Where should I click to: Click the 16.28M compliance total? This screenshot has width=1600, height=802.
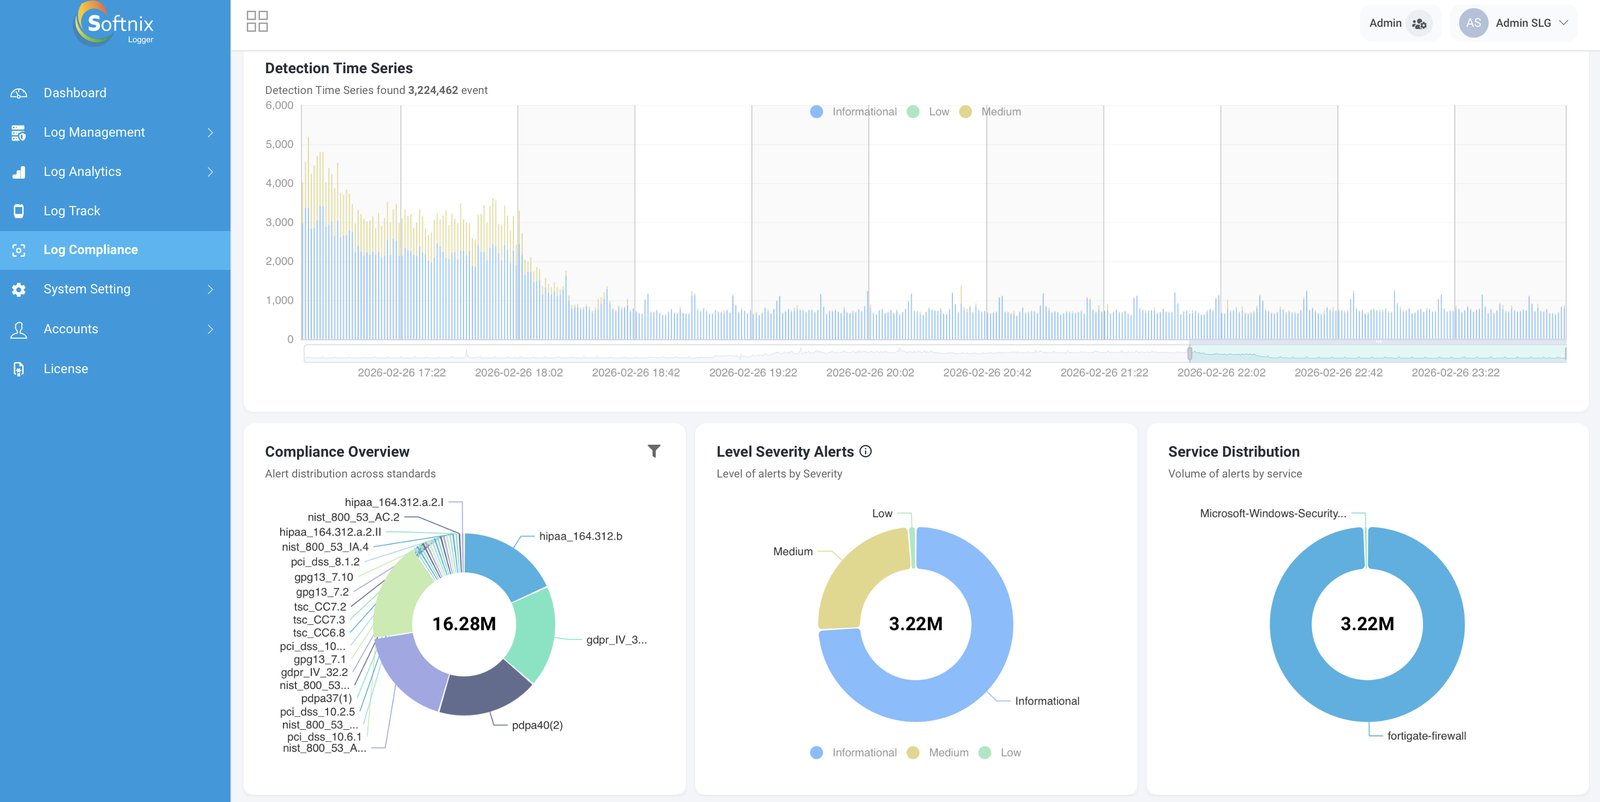pos(464,624)
